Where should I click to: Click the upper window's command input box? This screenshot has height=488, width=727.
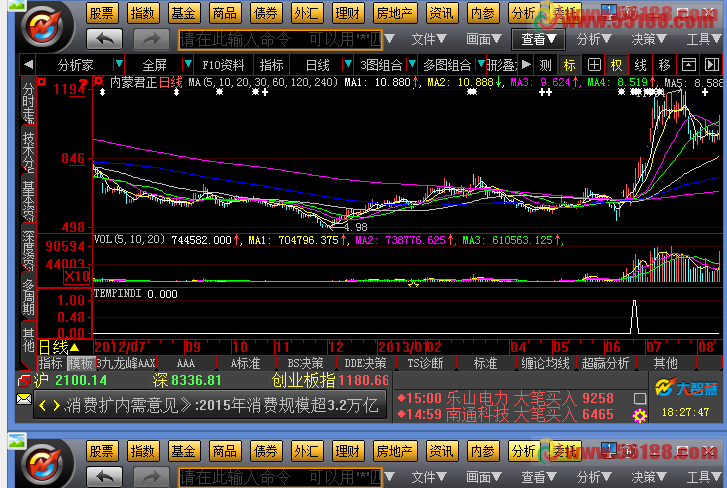pyautogui.click(x=280, y=40)
